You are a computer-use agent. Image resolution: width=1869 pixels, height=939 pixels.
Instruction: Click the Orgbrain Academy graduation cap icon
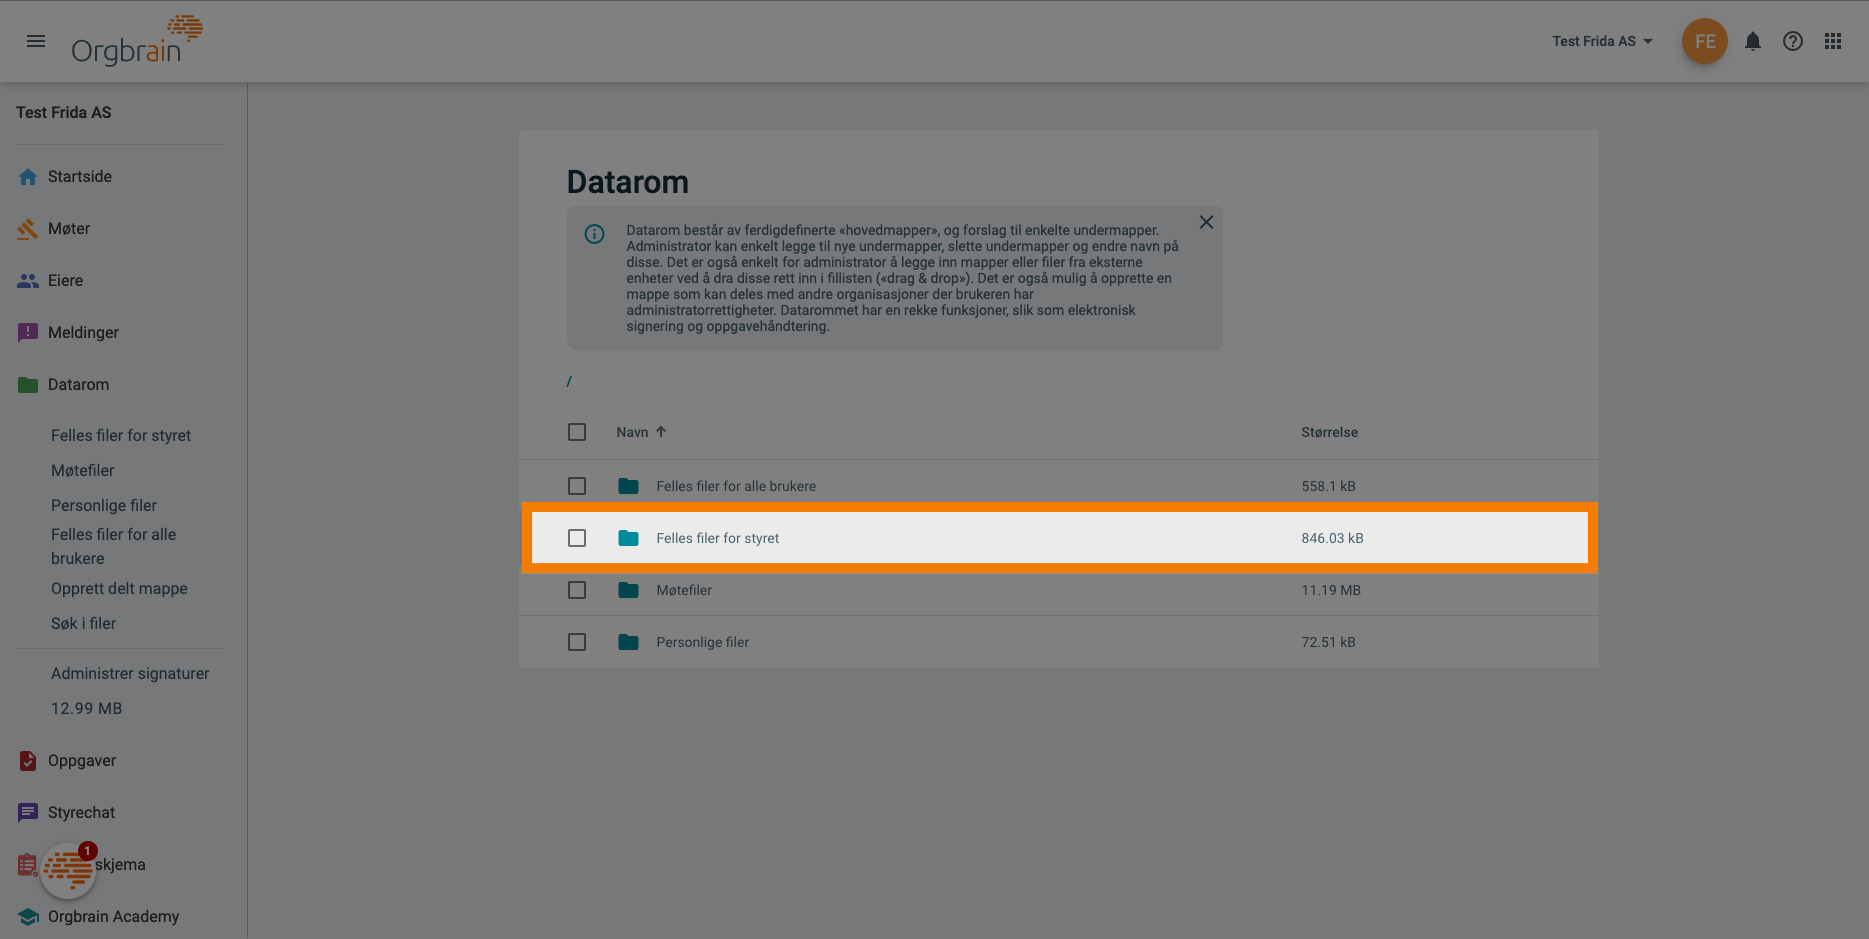pos(28,916)
